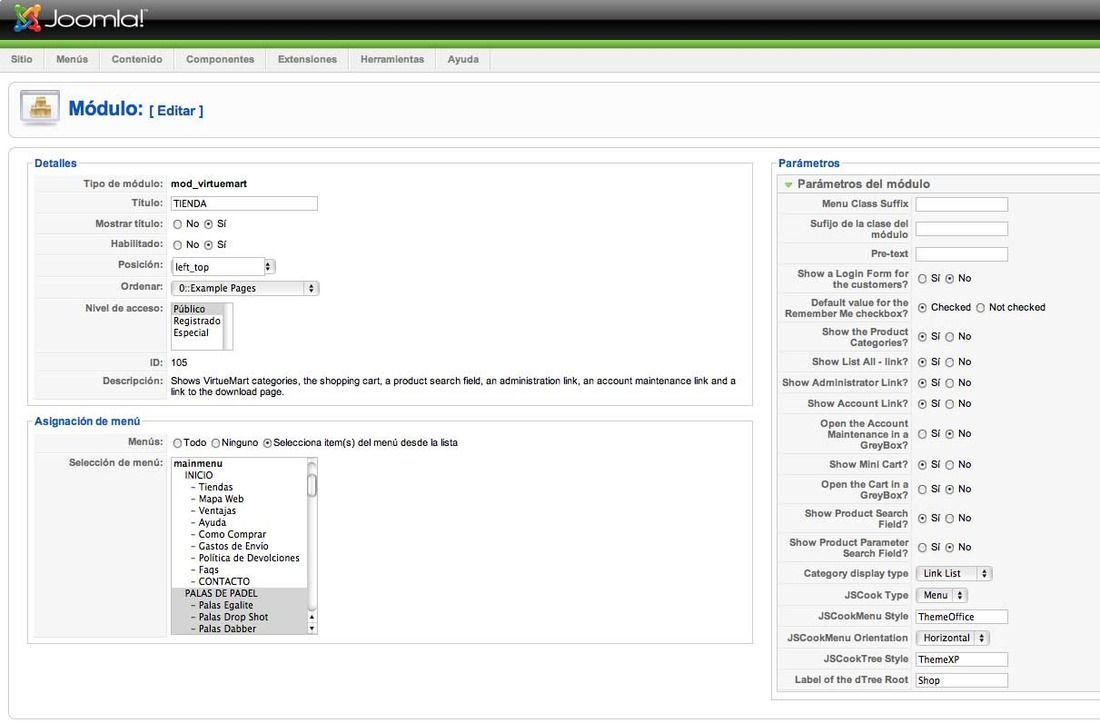The width and height of the screenshot is (1100, 723).
Task: Select Público in access level list
Action: click(197, 309)
